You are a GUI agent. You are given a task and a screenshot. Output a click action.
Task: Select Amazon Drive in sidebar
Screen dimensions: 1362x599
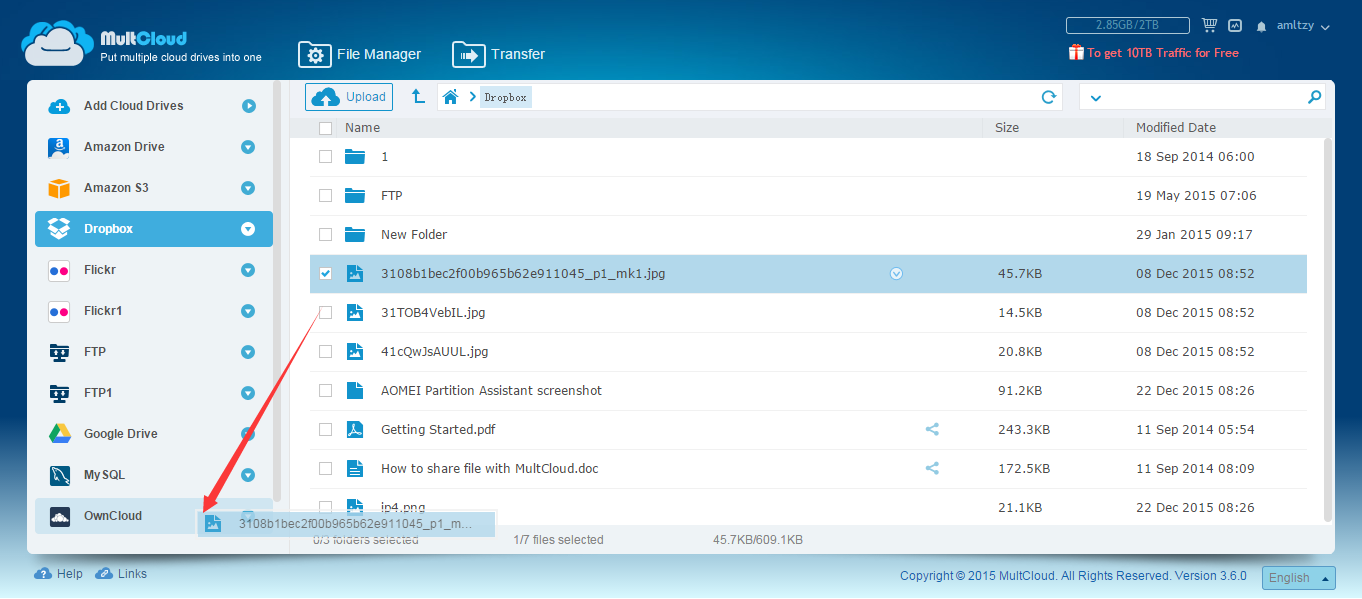(154, 147)
